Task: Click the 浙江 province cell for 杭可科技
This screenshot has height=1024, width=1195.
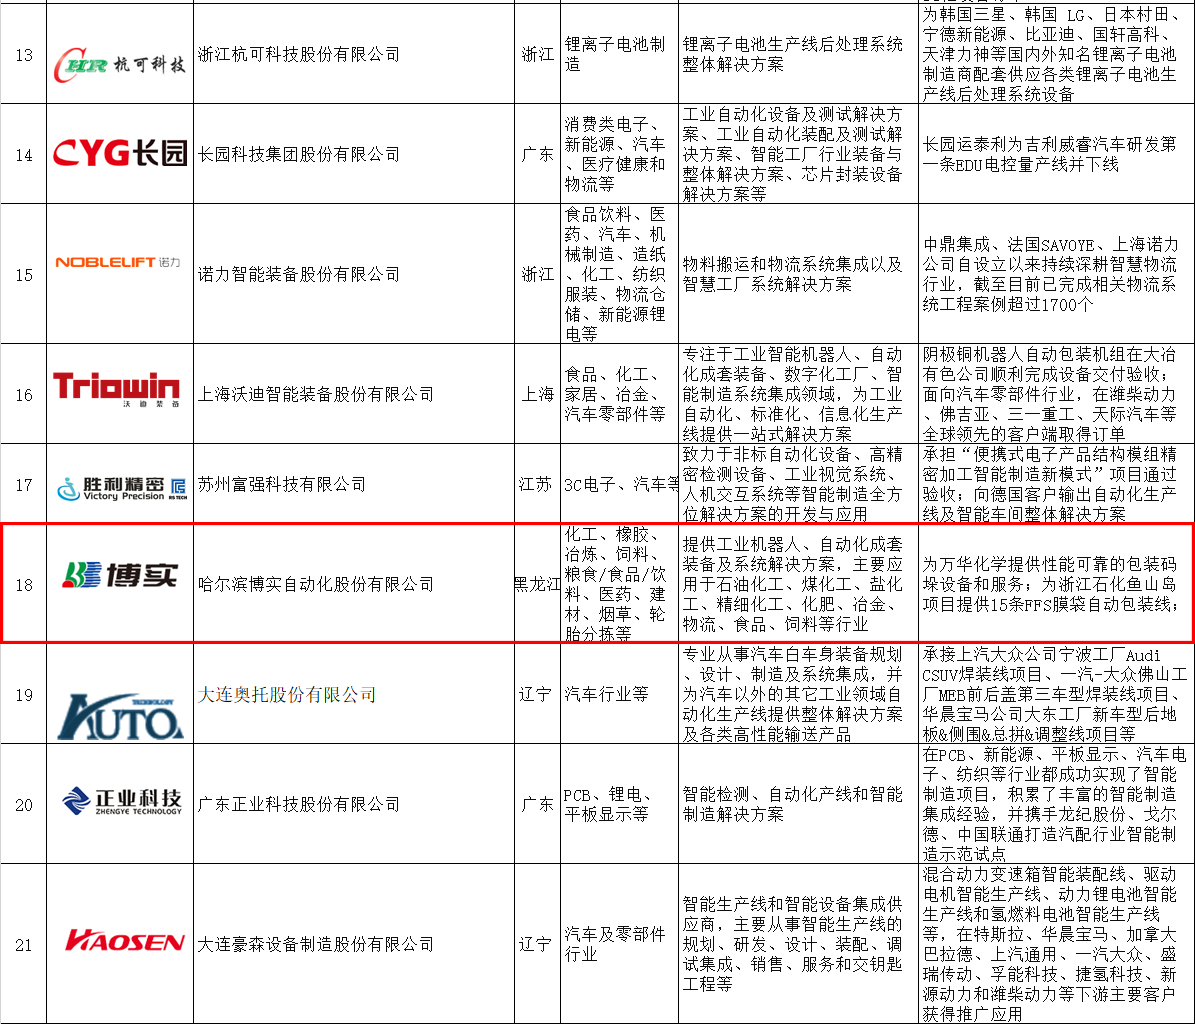Action: 538,54
